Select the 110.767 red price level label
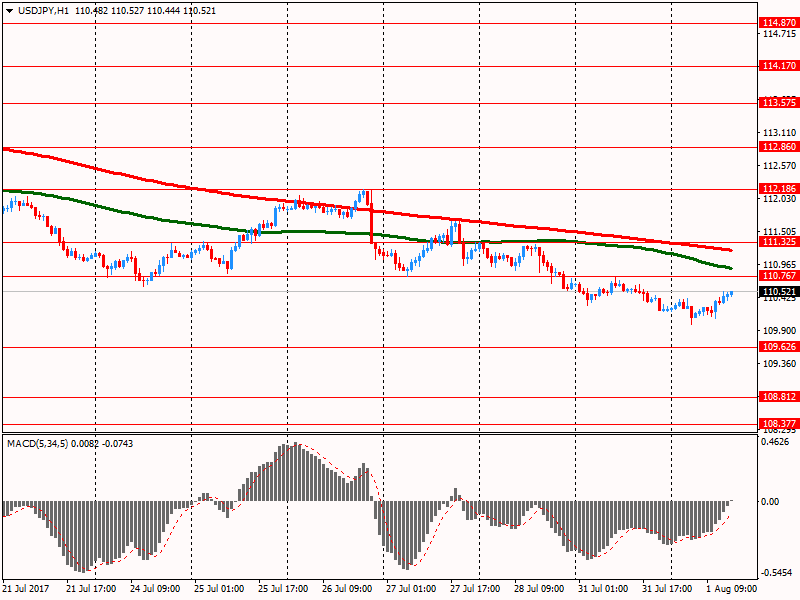 click(x=779, y=276)
